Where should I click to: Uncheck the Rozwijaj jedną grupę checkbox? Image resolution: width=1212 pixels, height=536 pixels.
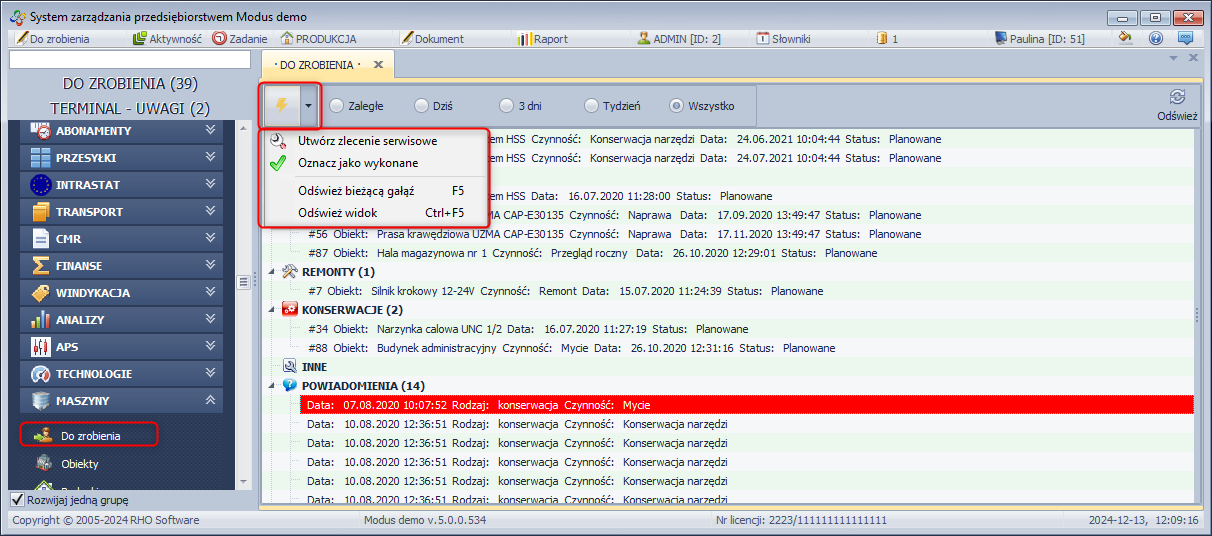coord(17,500)
